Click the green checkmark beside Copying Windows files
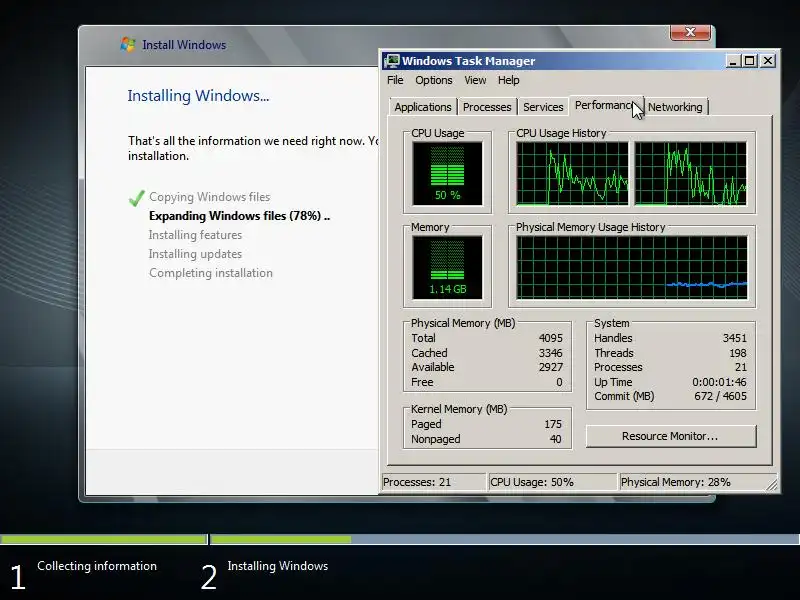The image size is (800, 600). tap(136, 198)
